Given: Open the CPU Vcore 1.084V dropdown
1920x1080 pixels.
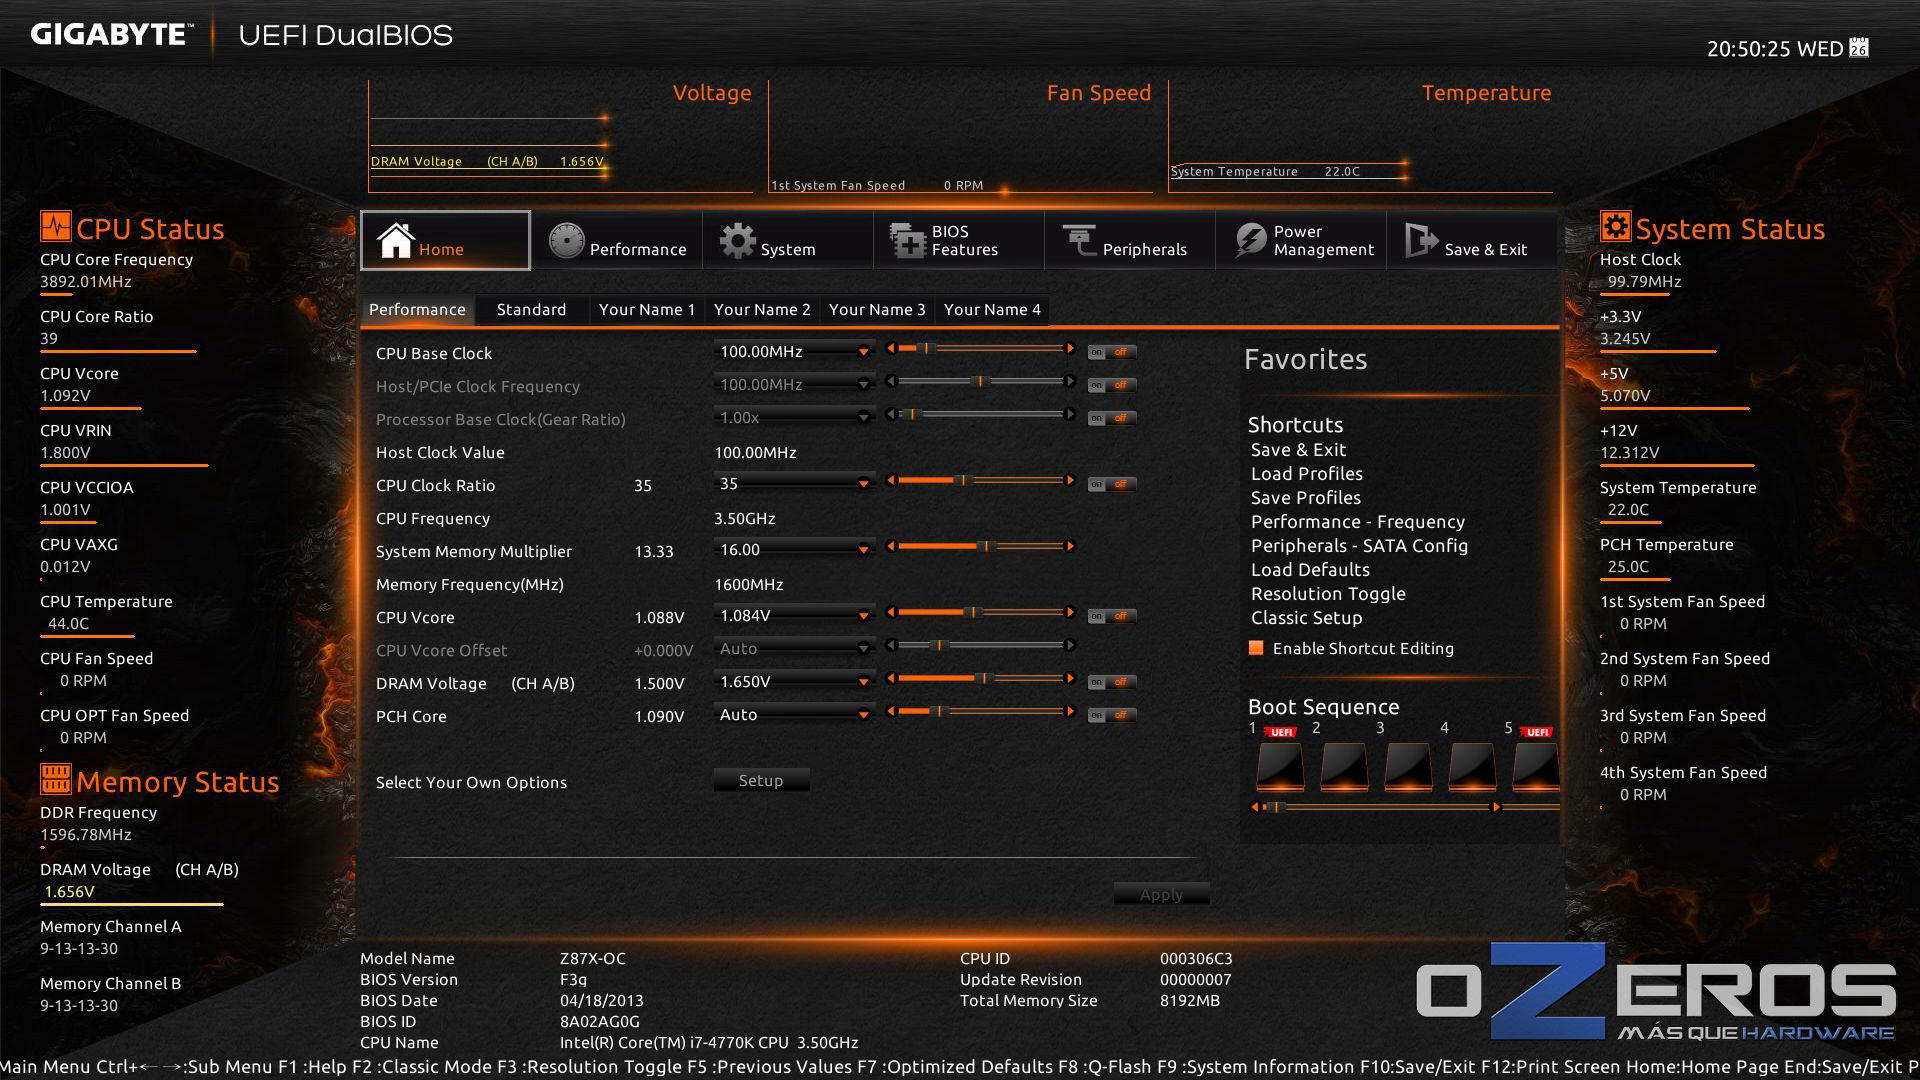Looking at the screenshot, I should pyautogui.click(x=794, y=615).
